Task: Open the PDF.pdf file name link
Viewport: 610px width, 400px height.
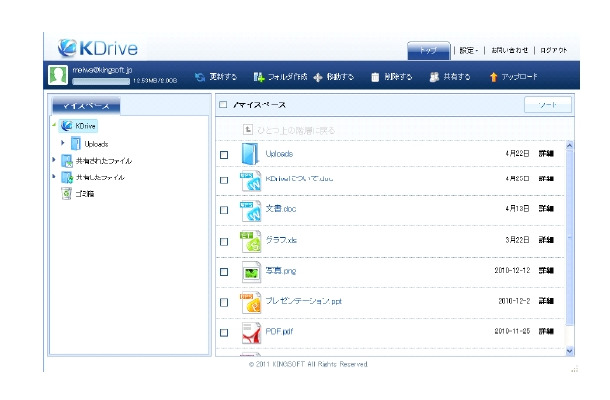Action: [x=279, y=331]
